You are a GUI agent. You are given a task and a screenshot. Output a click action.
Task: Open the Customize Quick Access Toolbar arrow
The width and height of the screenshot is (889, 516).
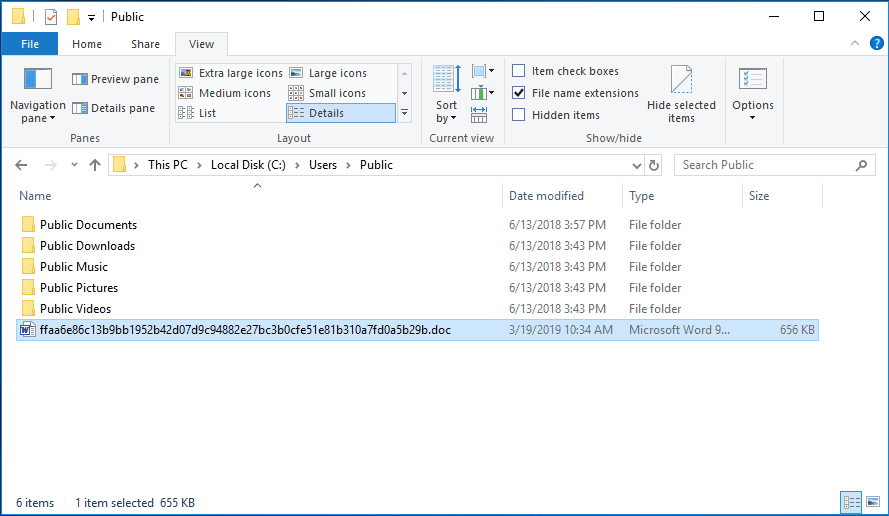pyautogui.click(x=91, y=18)
